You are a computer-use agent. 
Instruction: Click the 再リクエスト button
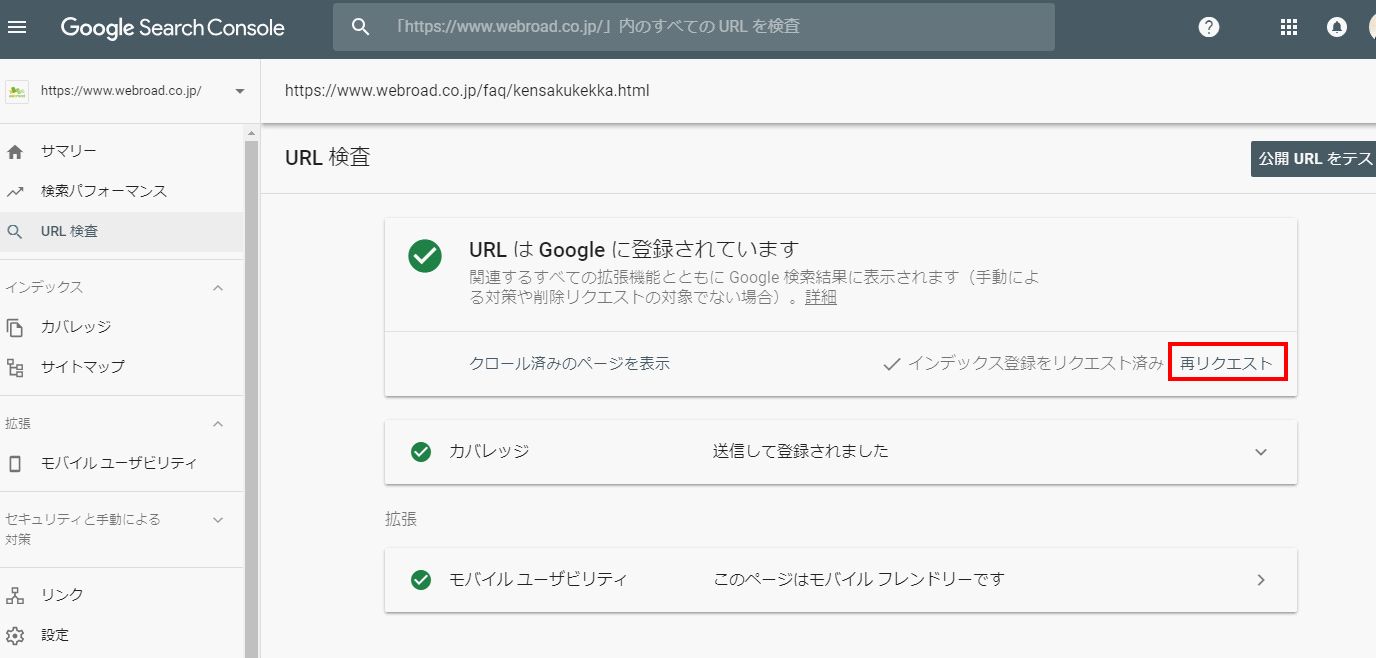(x=1227, y=363)
